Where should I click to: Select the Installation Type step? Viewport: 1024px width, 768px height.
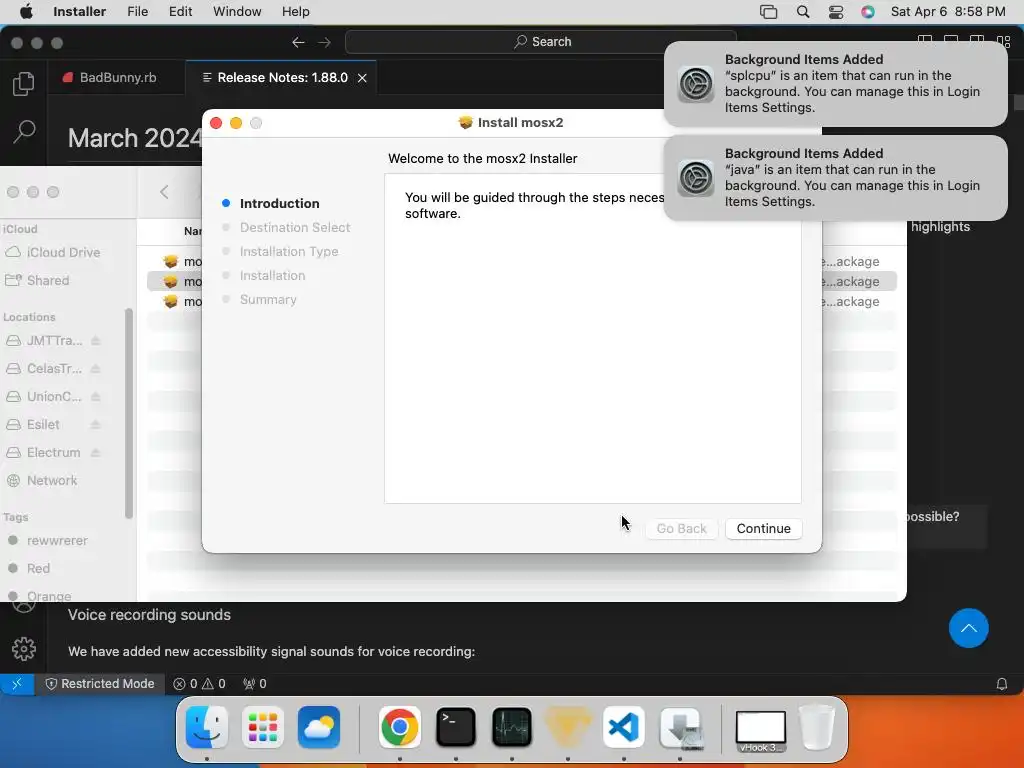point(289,251)
